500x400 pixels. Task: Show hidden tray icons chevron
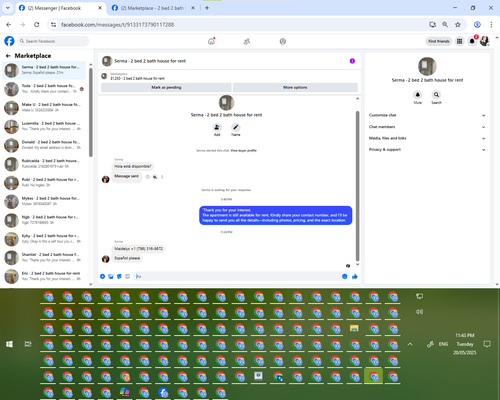(x=410, y=344)
